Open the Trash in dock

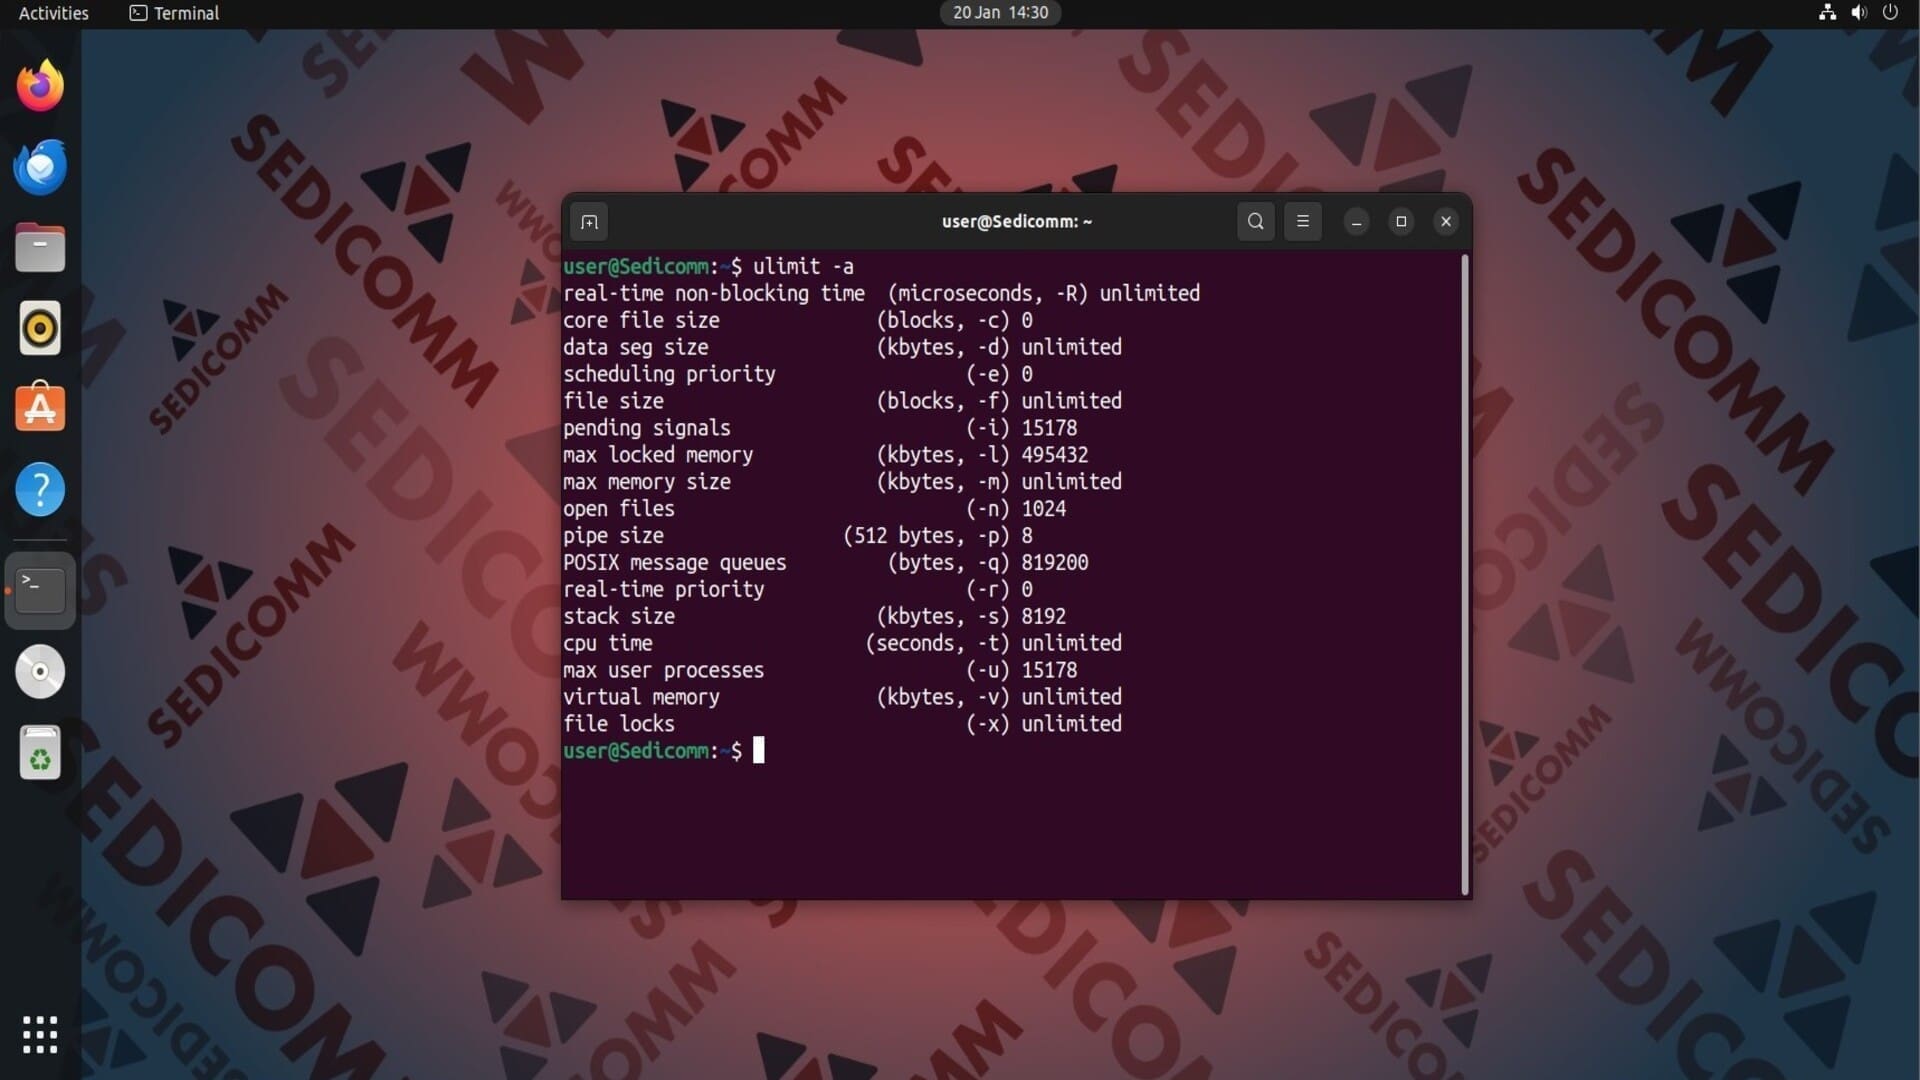tap(40, 753)
